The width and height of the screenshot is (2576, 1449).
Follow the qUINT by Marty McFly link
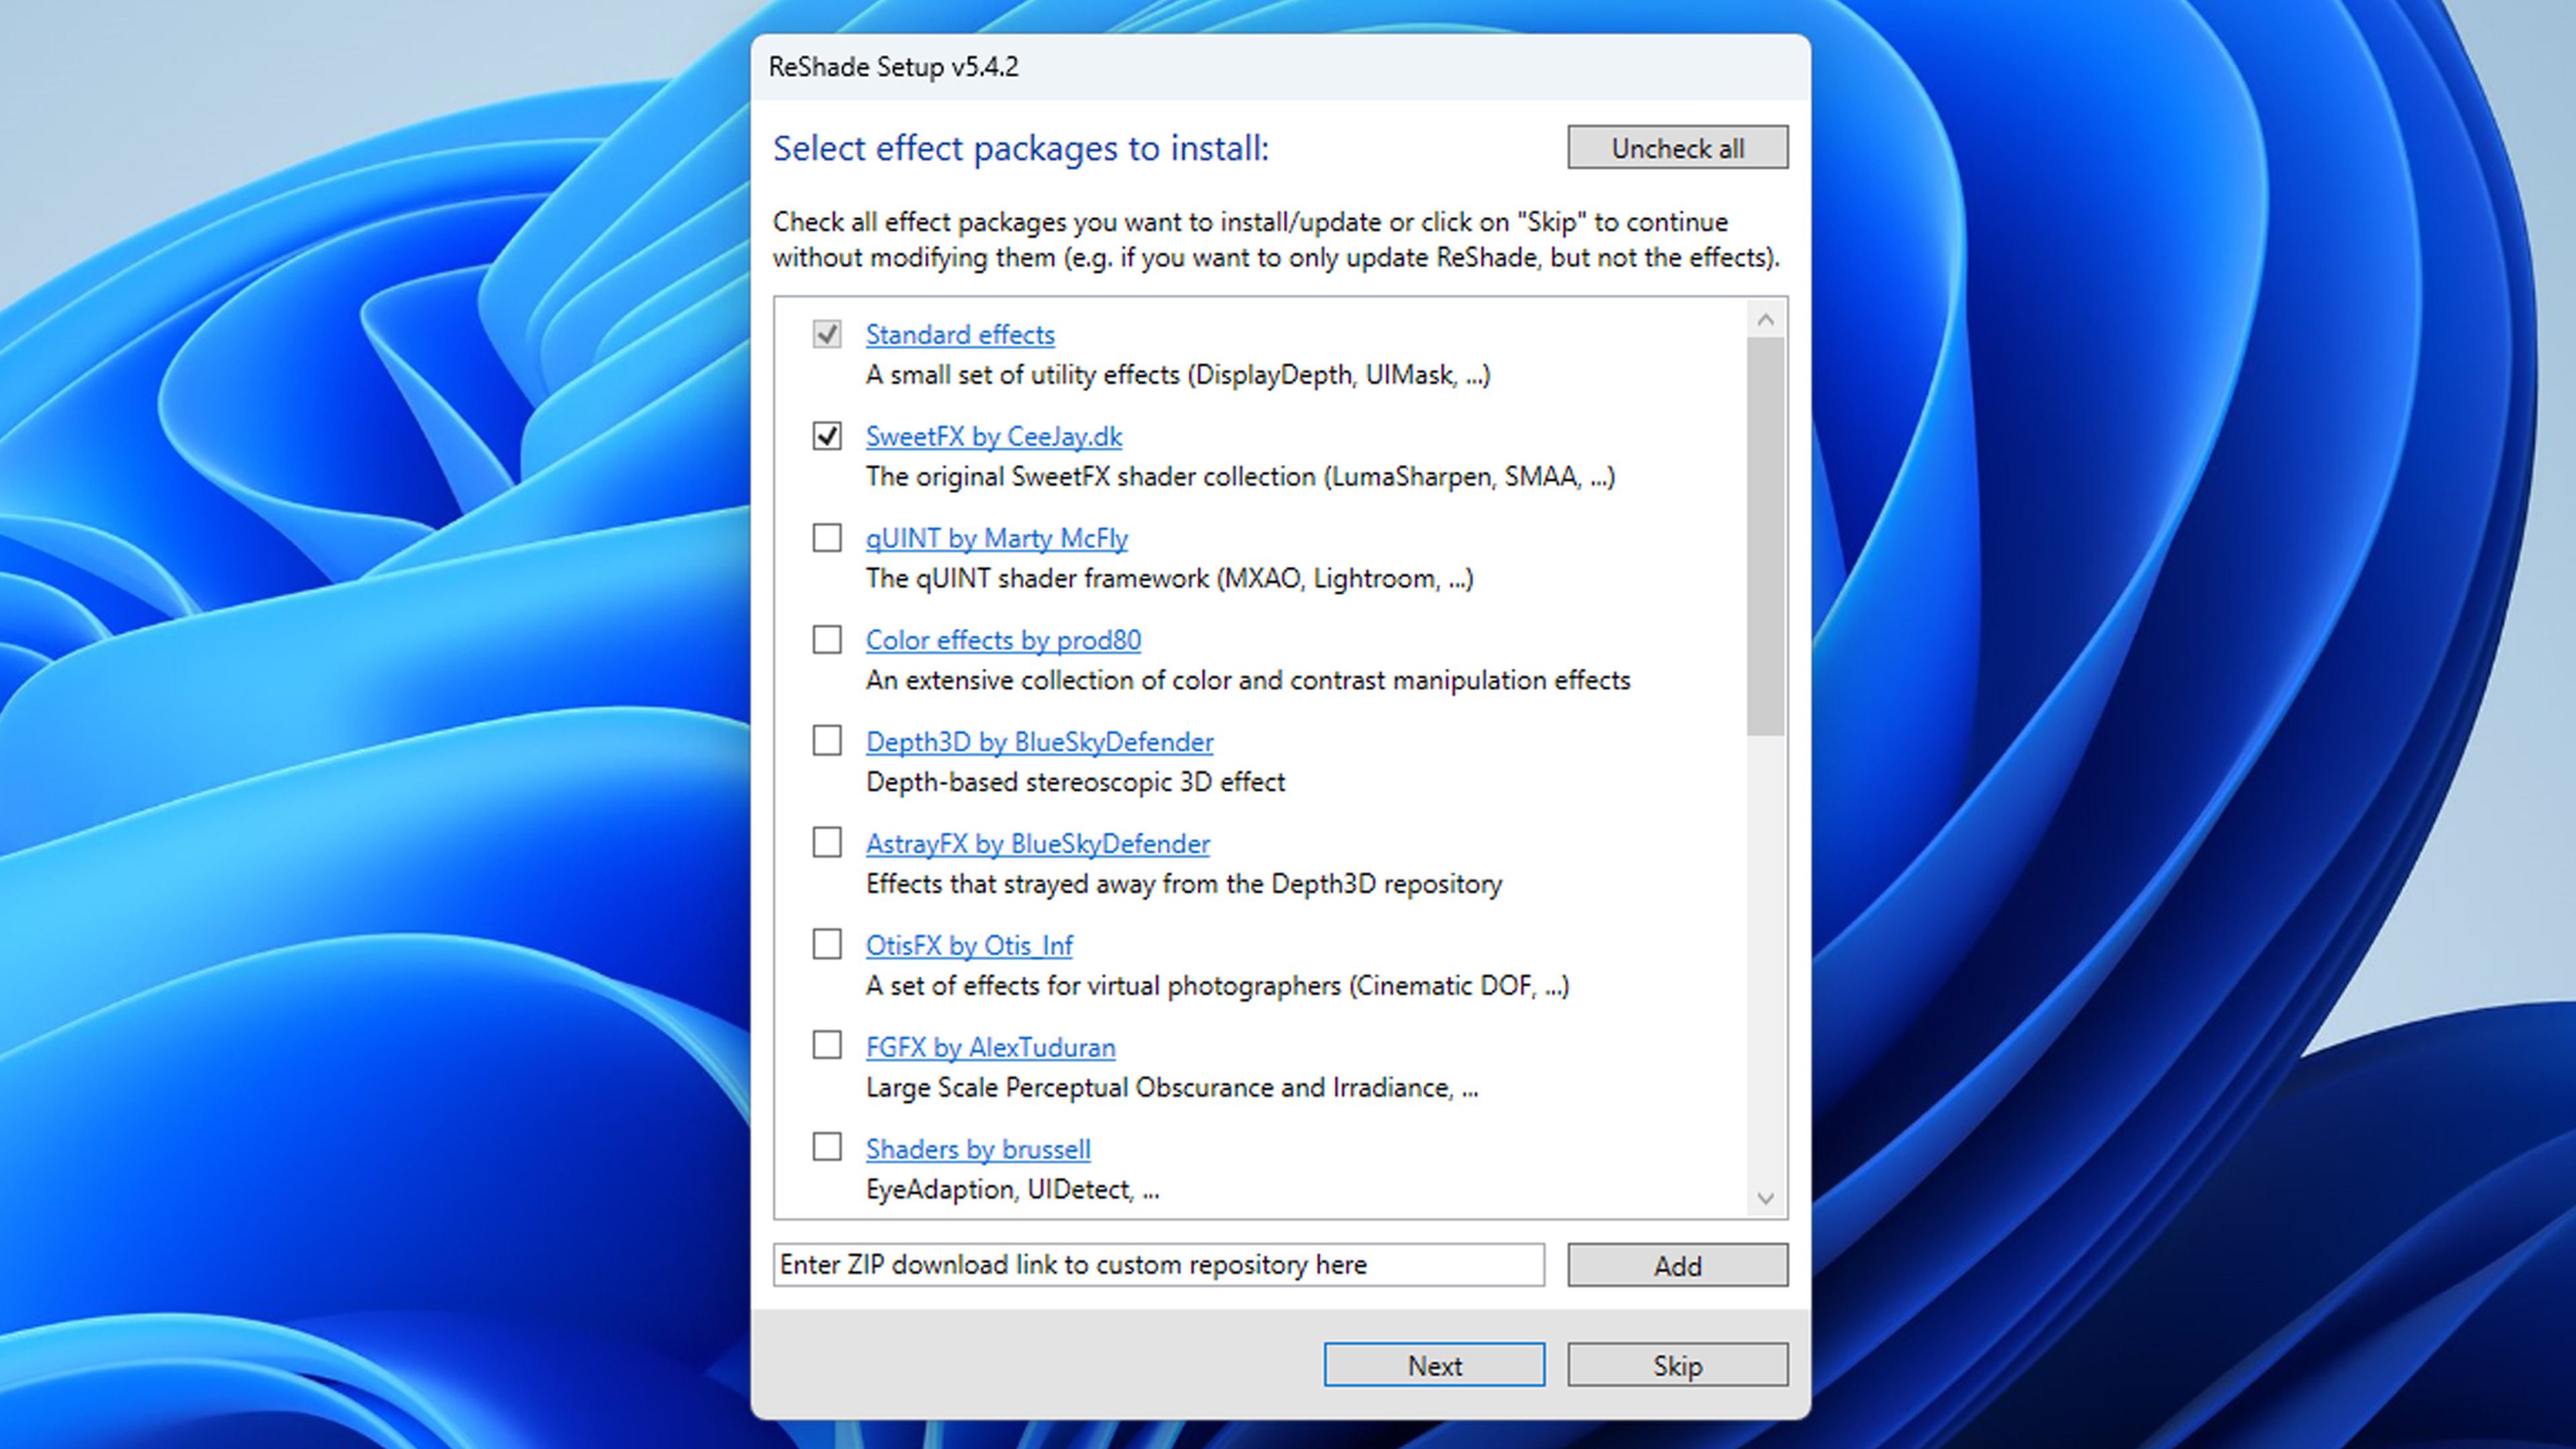tap(997, 539)
